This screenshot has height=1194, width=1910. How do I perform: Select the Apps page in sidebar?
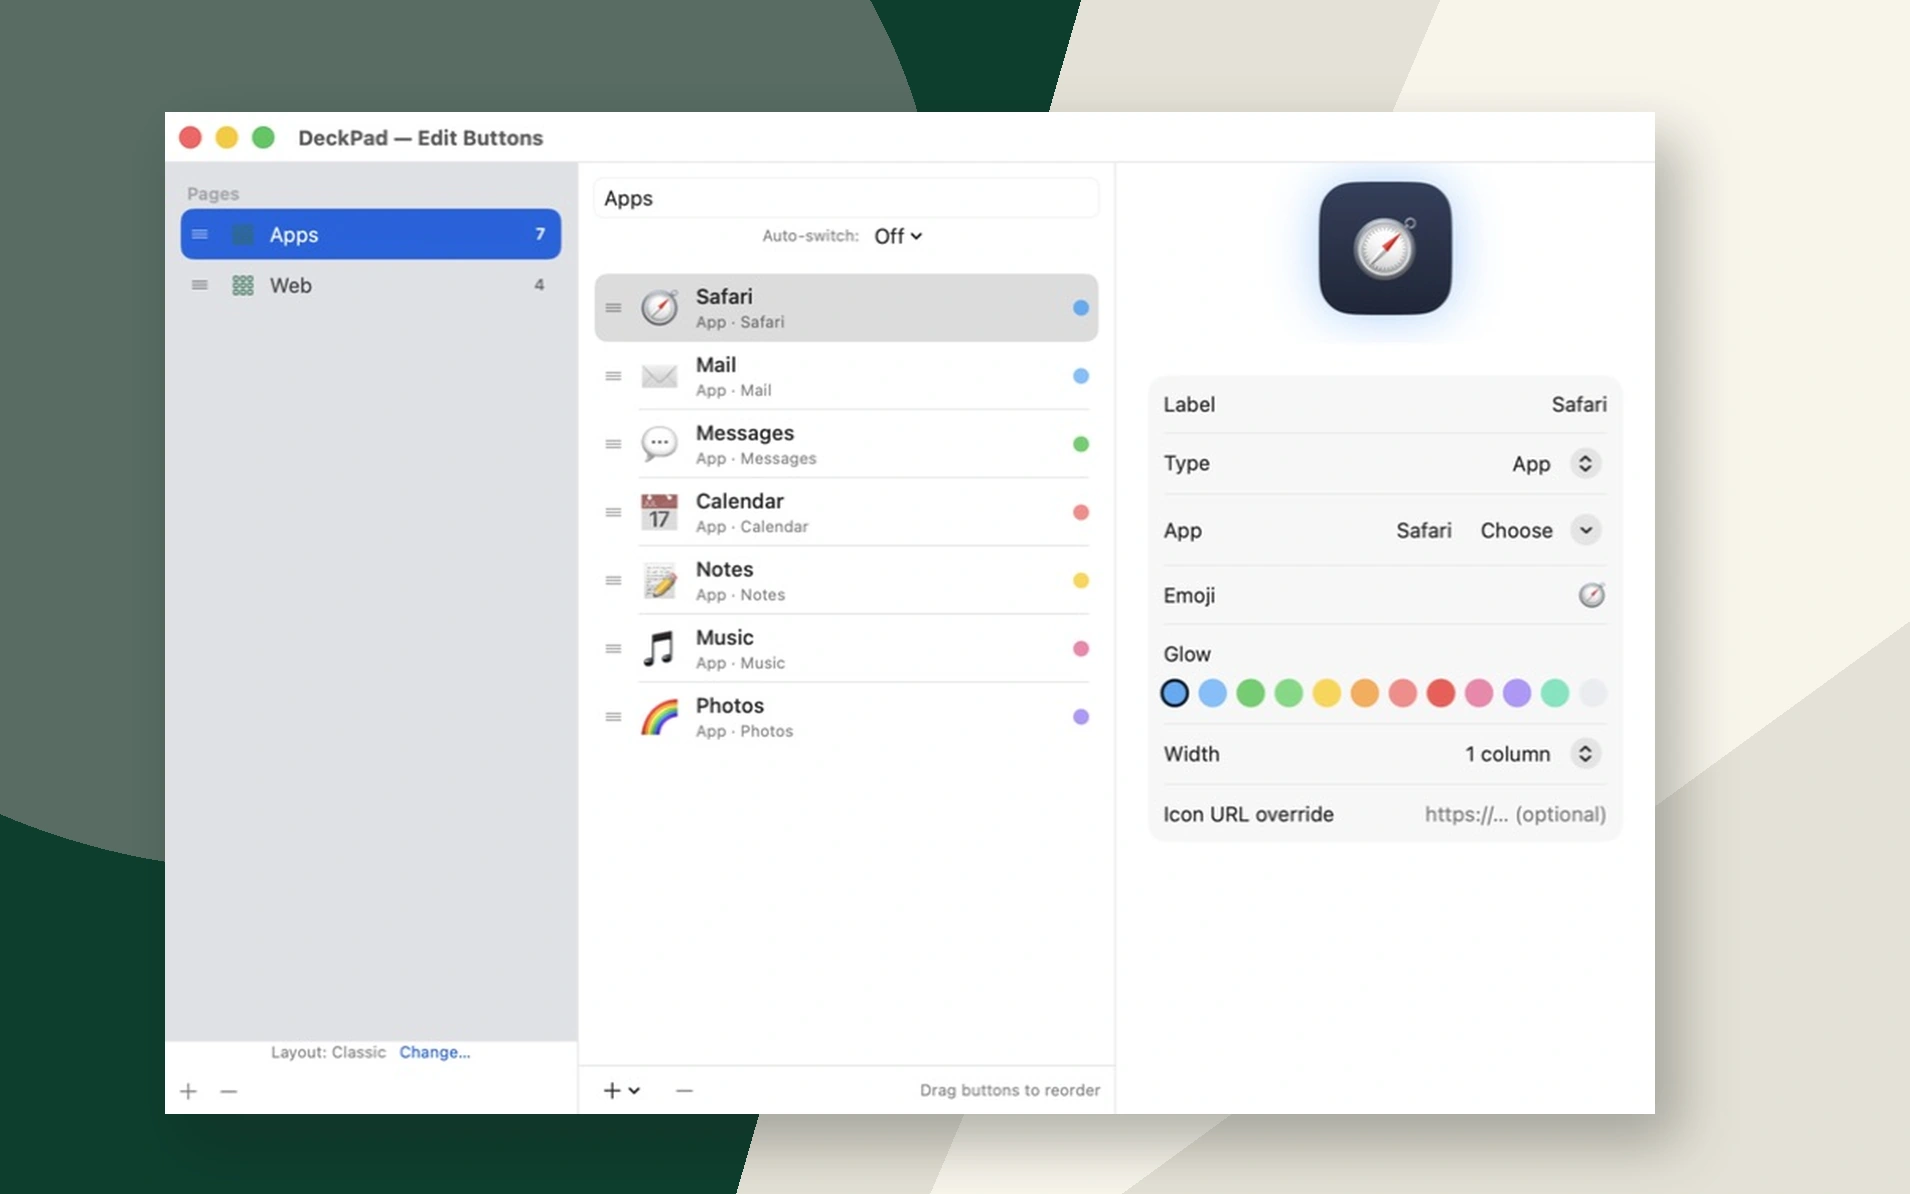coord(370,234)
